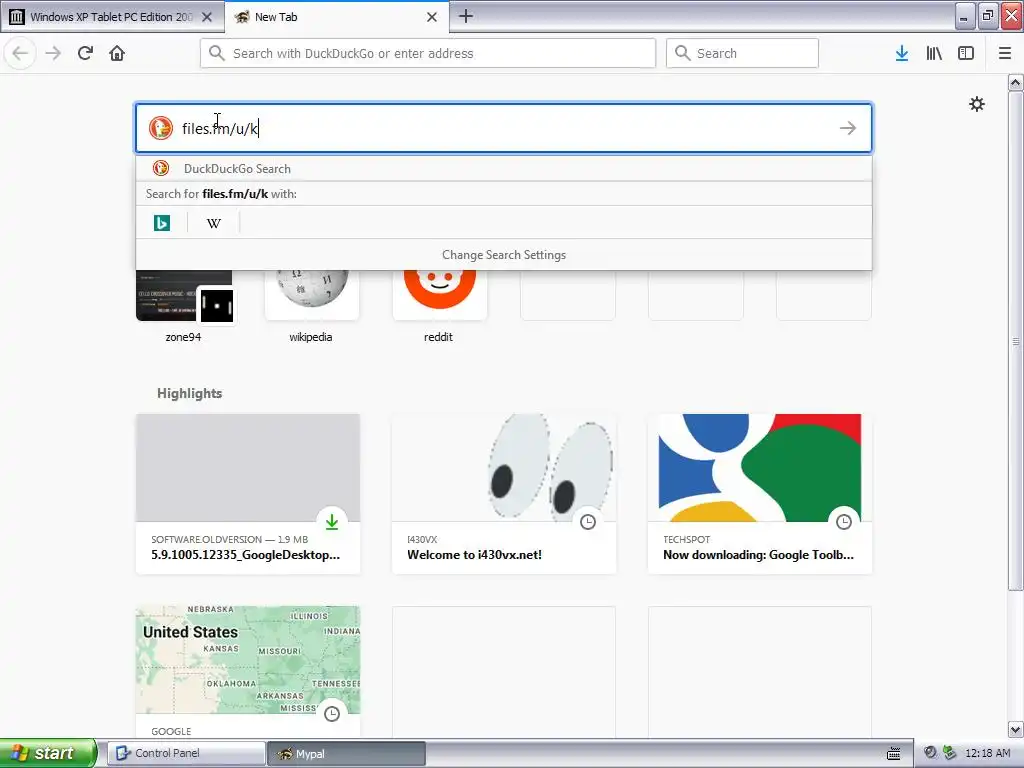The height and width of the screenshot is (768, 1024).
Task: Click the taskbar clock 12:18 AM
Action: point(987,754)
